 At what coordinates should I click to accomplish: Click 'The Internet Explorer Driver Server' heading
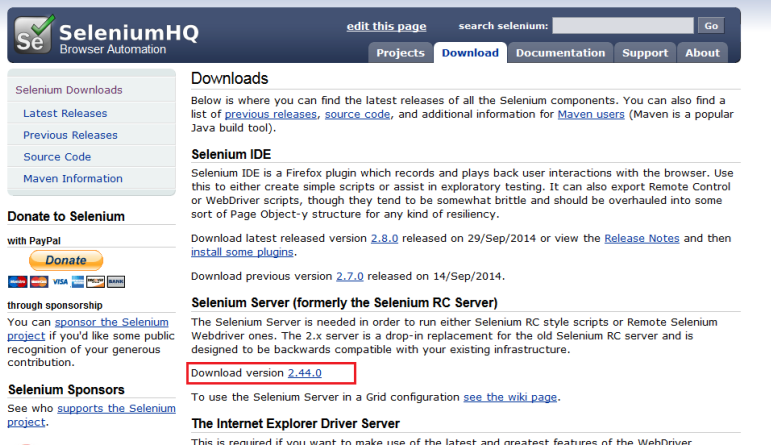click(296, 423)
